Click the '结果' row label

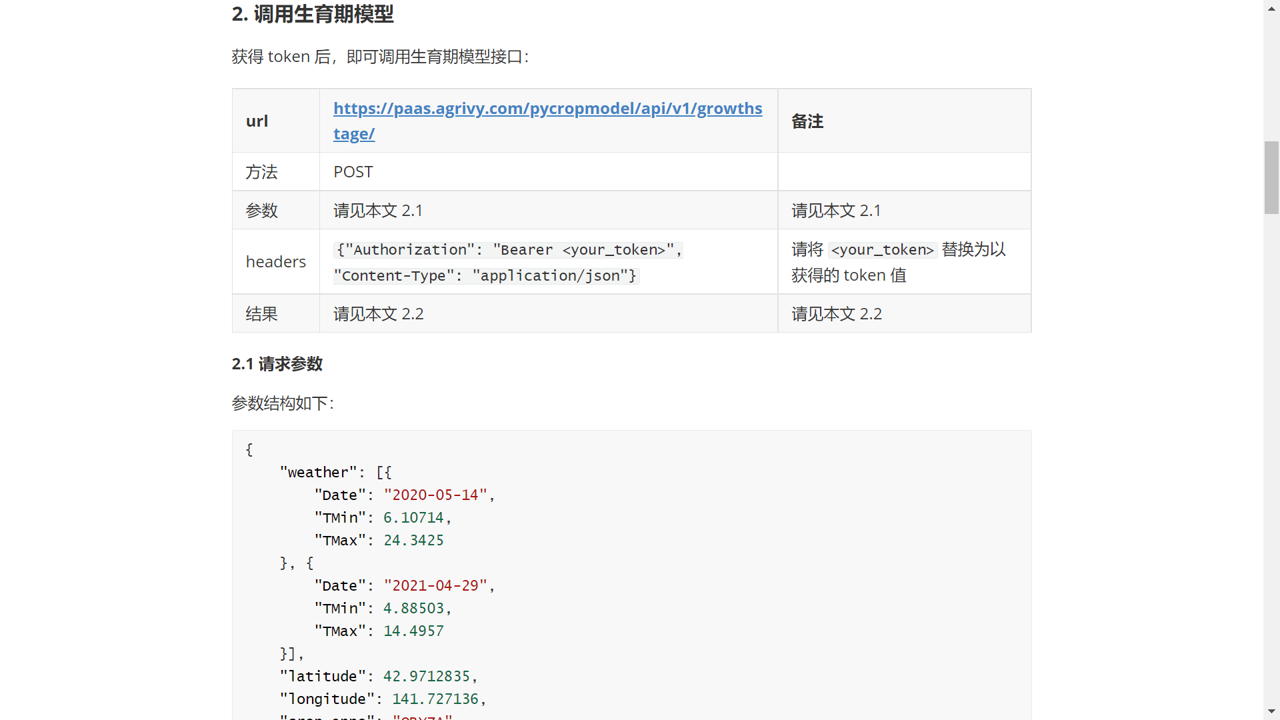pos(262,314)
